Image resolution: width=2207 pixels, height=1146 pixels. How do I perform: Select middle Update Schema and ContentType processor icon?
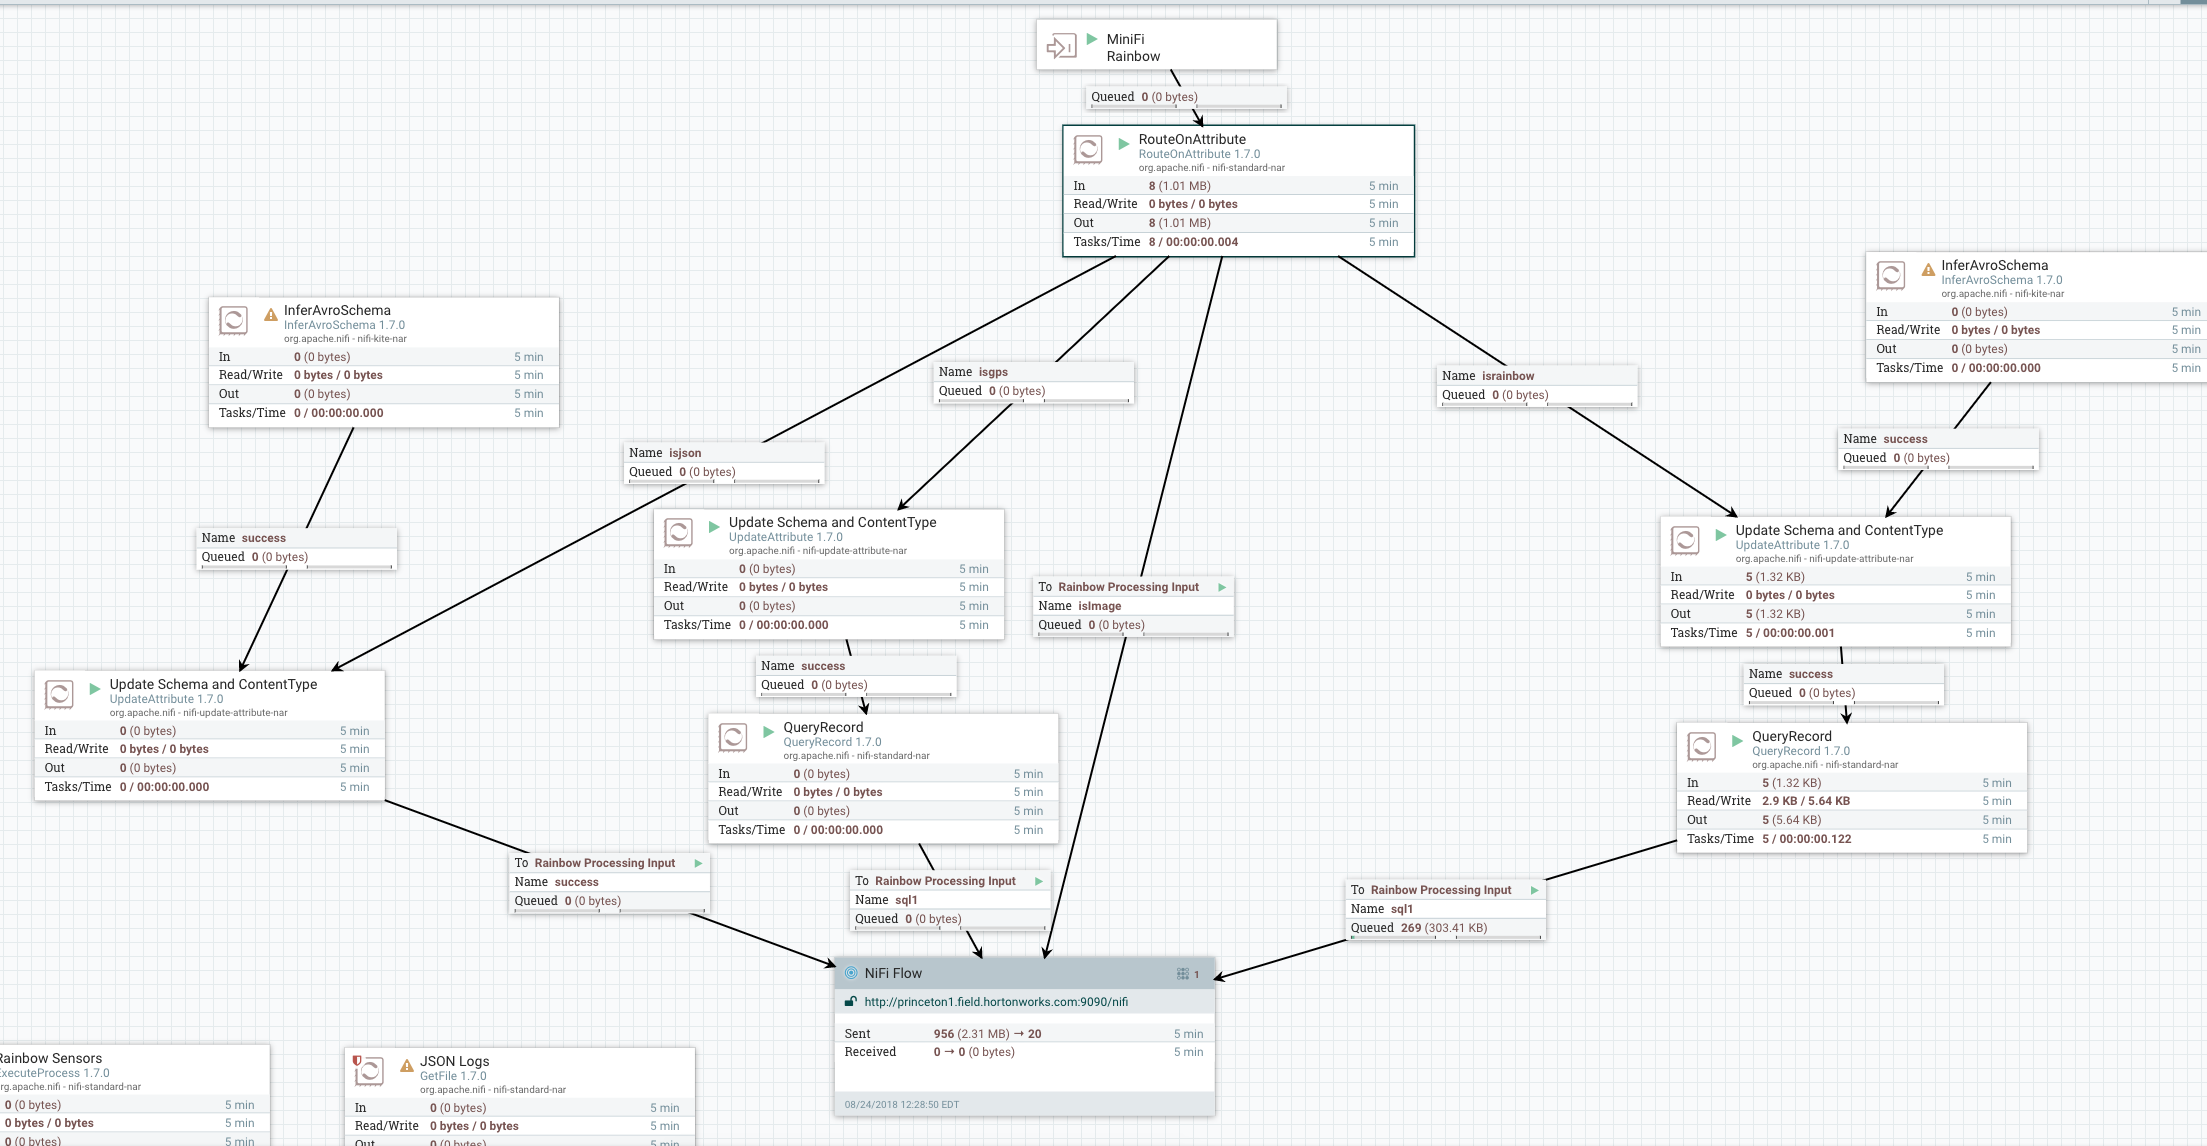pos(678,533)
